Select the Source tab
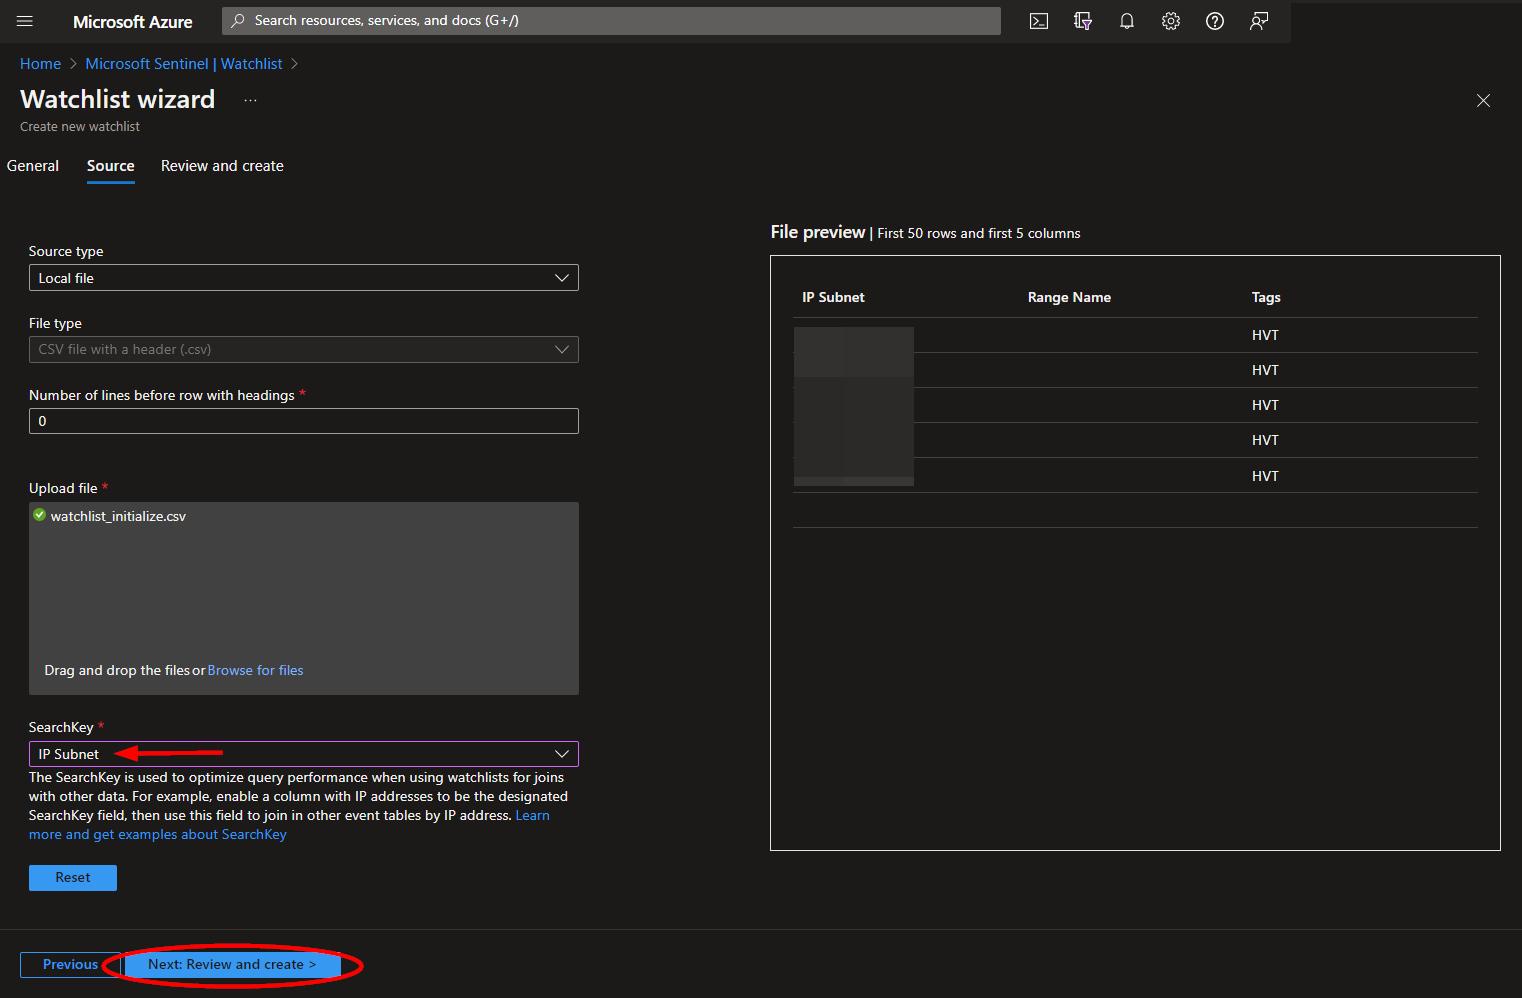 pyautogui.click(x=111, y=166)
